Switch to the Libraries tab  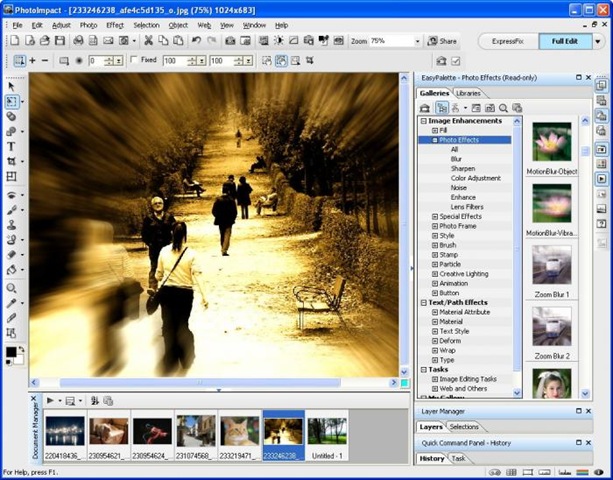tap(467, 93)
